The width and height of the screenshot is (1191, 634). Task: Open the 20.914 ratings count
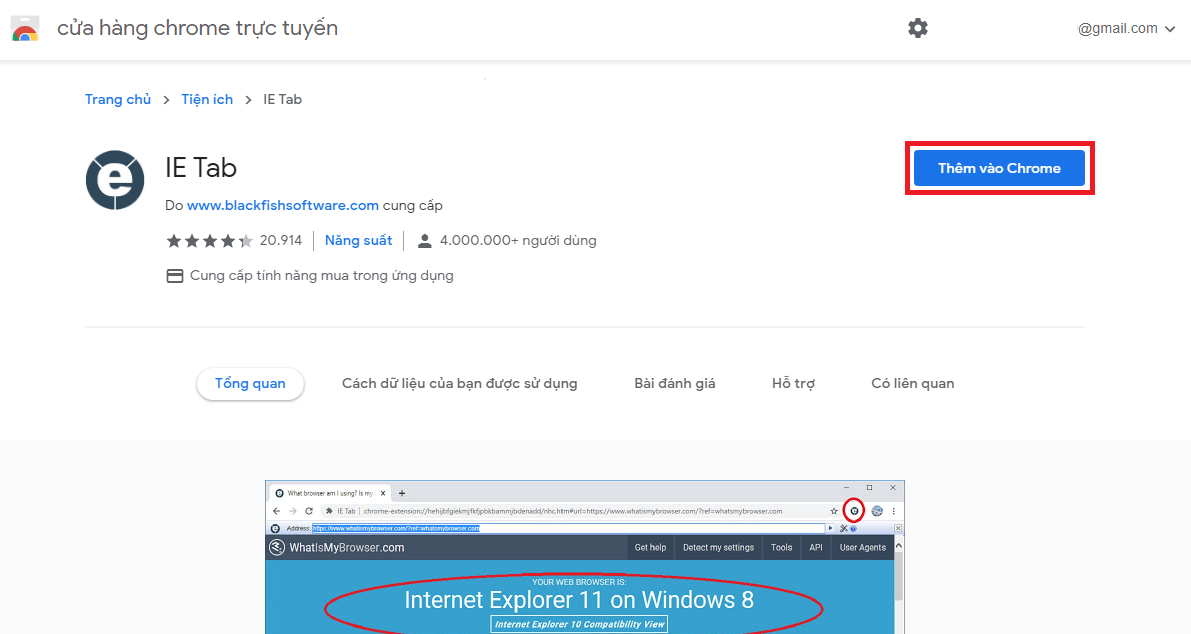[x=281, y=241]
